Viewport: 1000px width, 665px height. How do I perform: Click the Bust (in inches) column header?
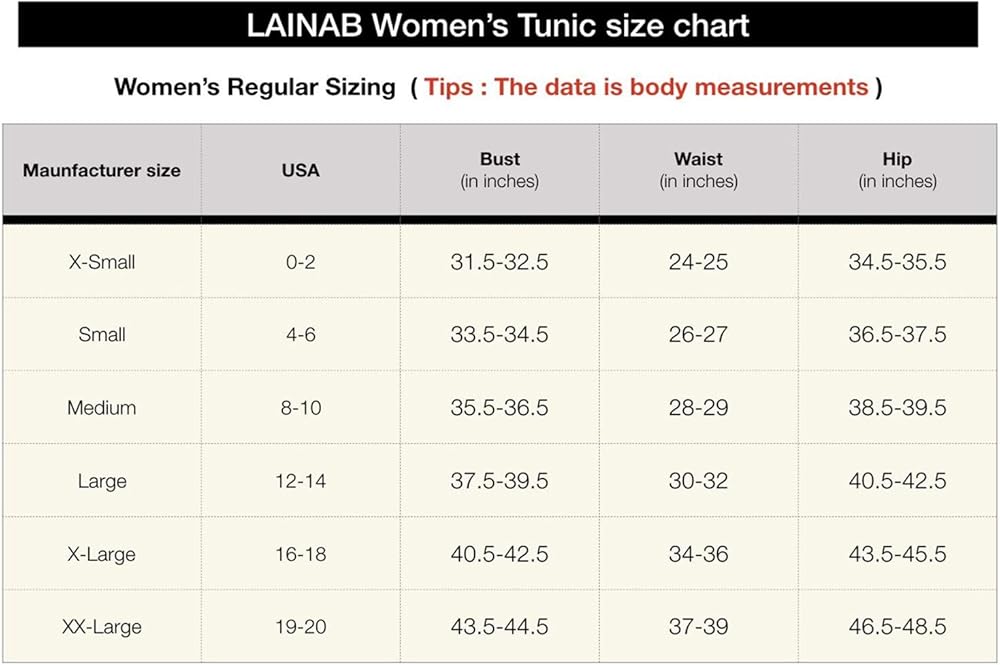(x=499, y=170)
